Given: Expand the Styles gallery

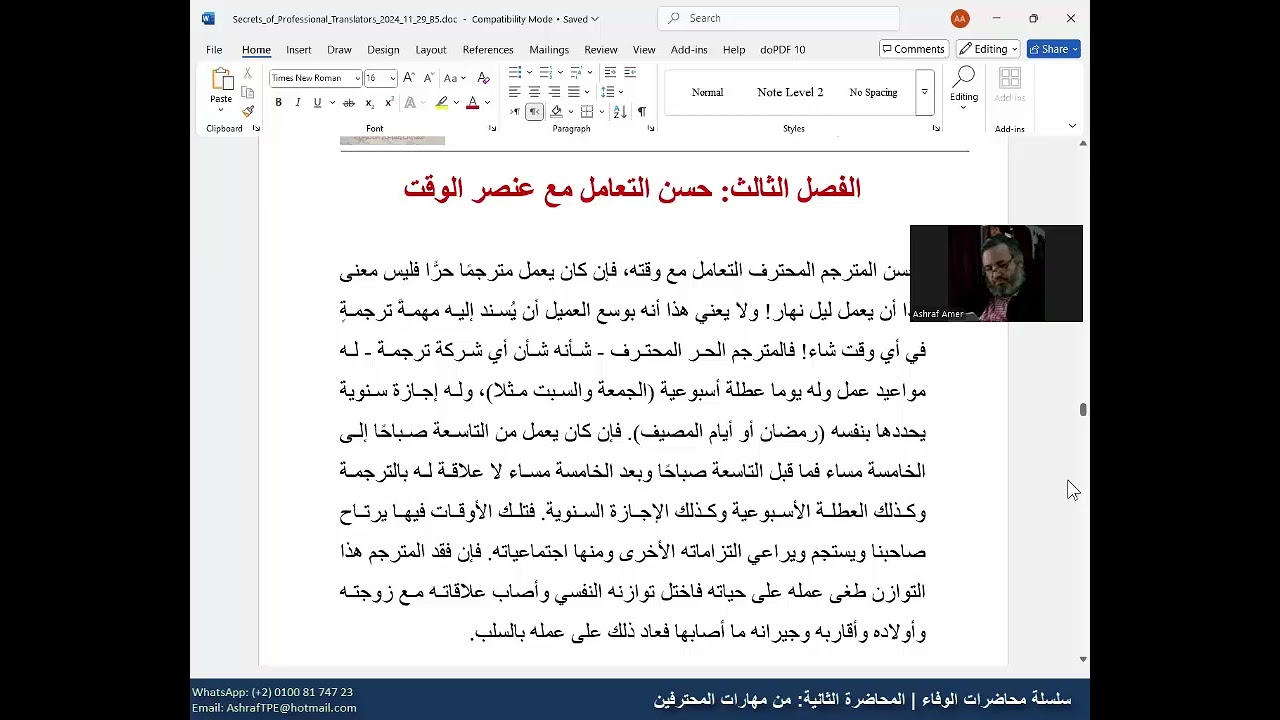Looking at the screenshot, I should (x=925, y=92).
